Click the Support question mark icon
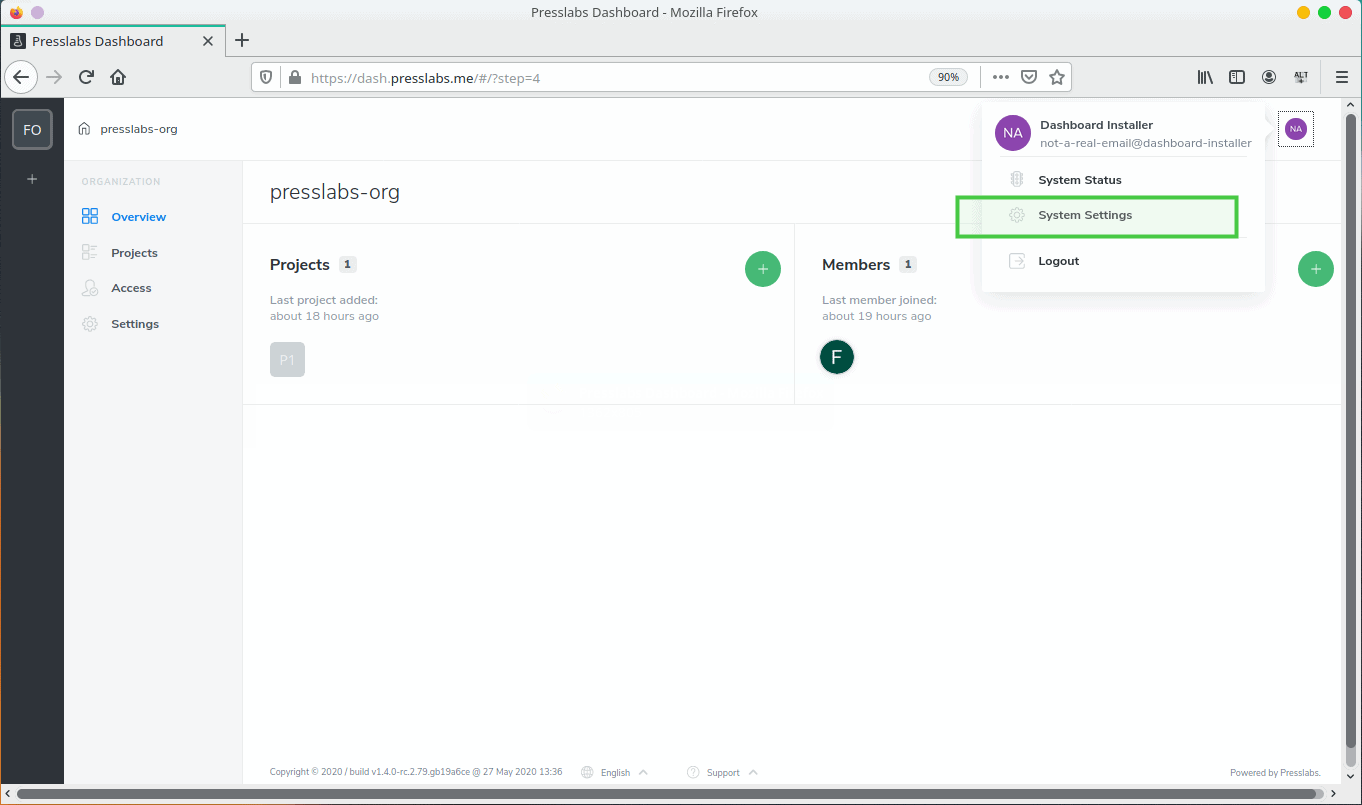 tap(693, 772)
